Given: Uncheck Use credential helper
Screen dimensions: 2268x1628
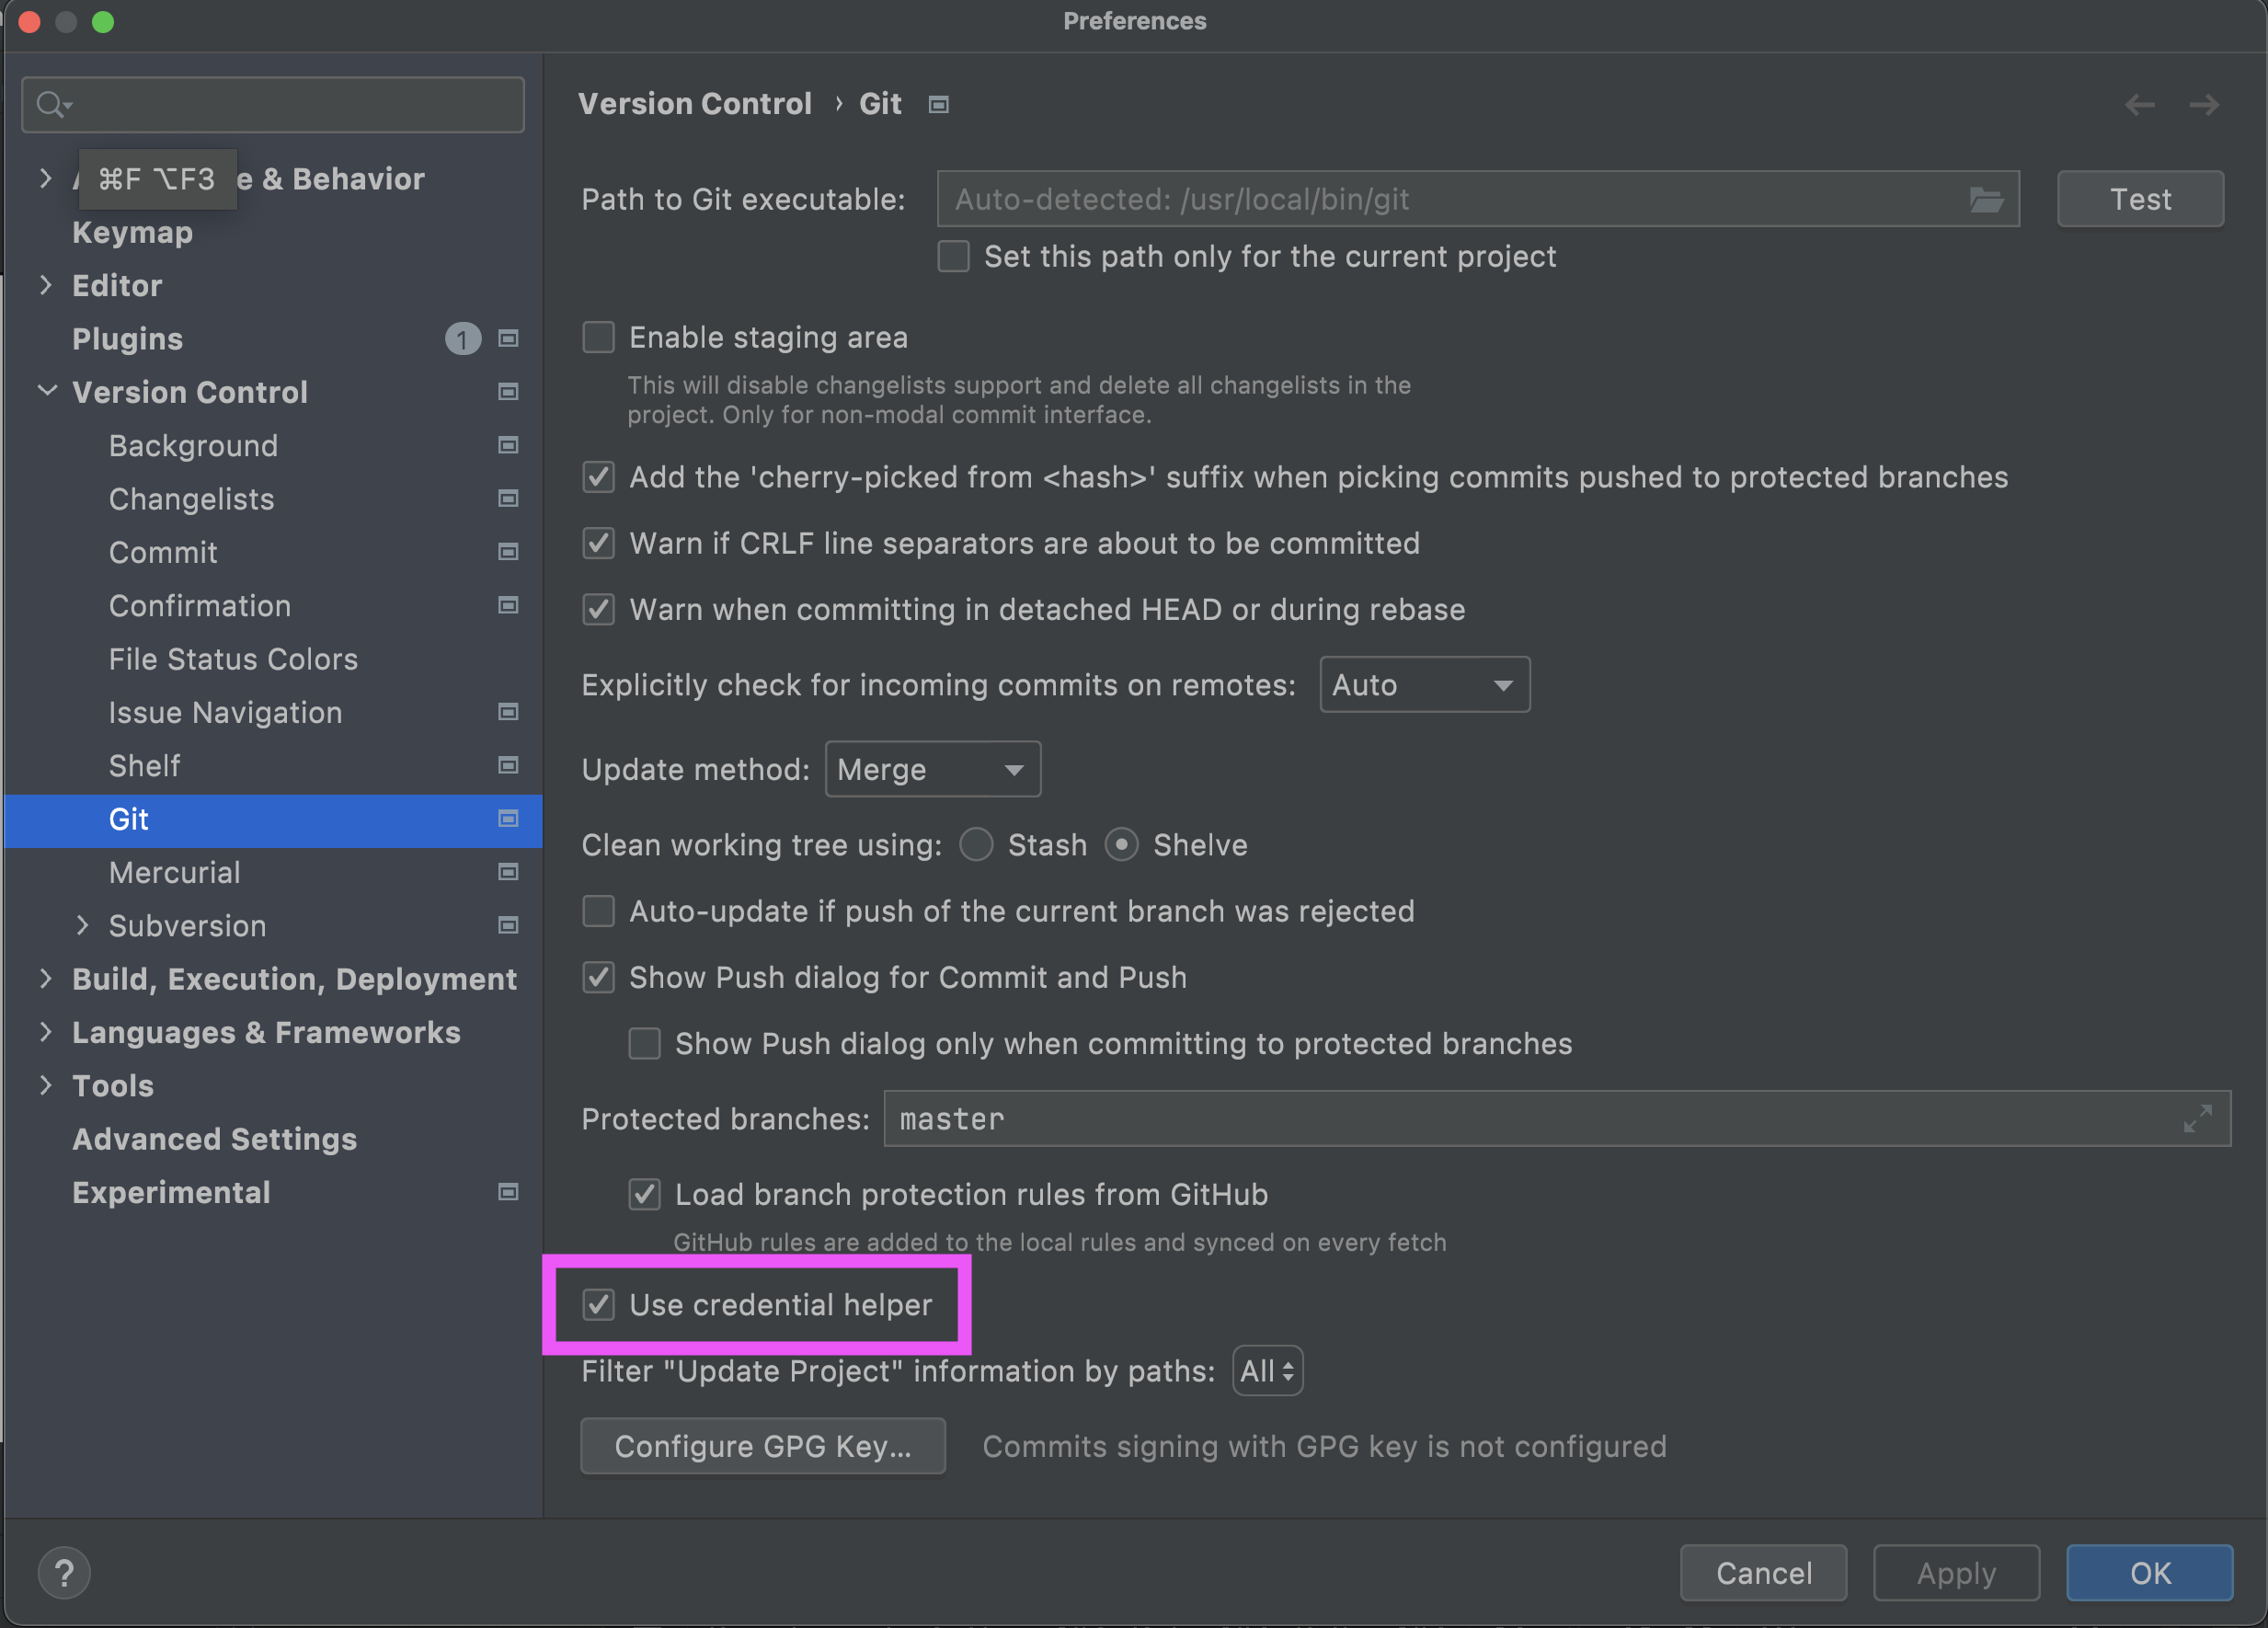Looking at the screenshot, I should 598,1305.
